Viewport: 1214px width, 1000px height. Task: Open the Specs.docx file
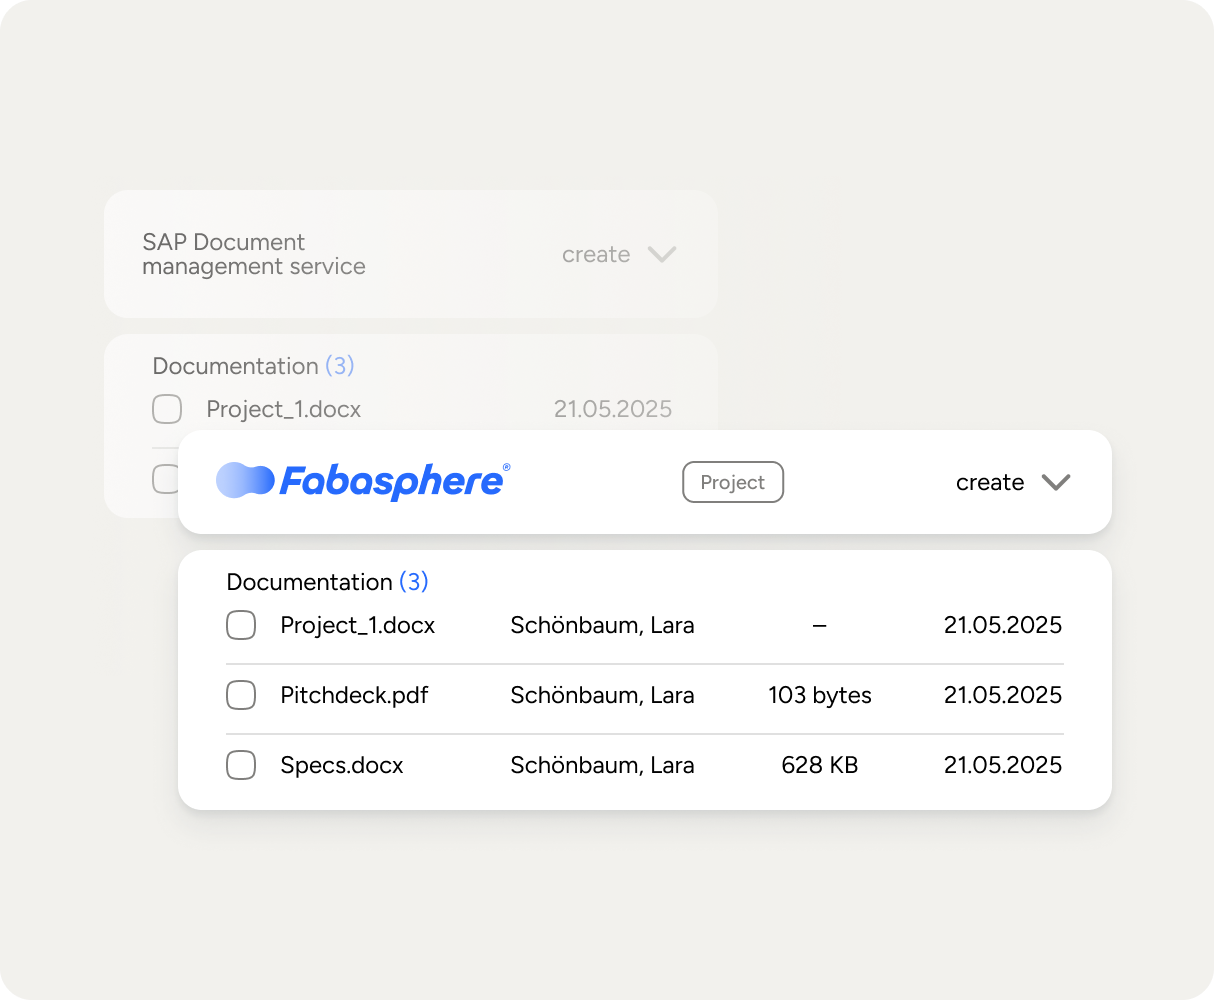(342, 765)
